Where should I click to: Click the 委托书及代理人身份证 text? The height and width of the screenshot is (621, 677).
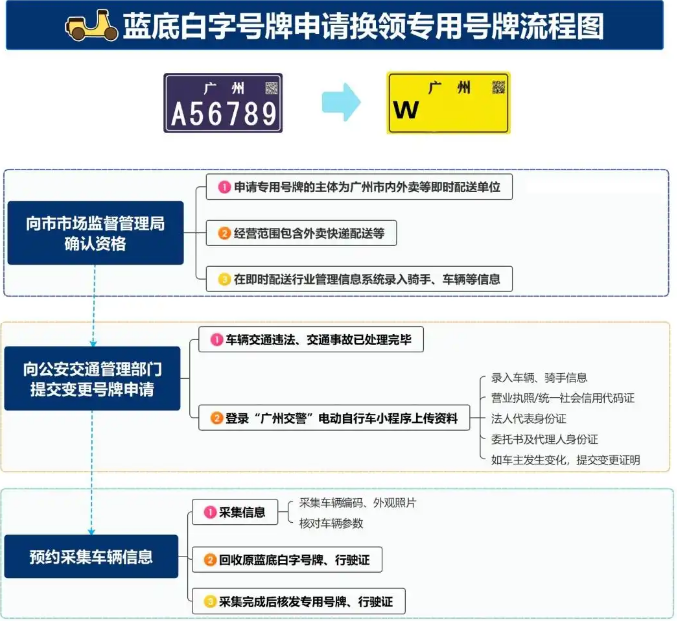click(x=544, y=439)
